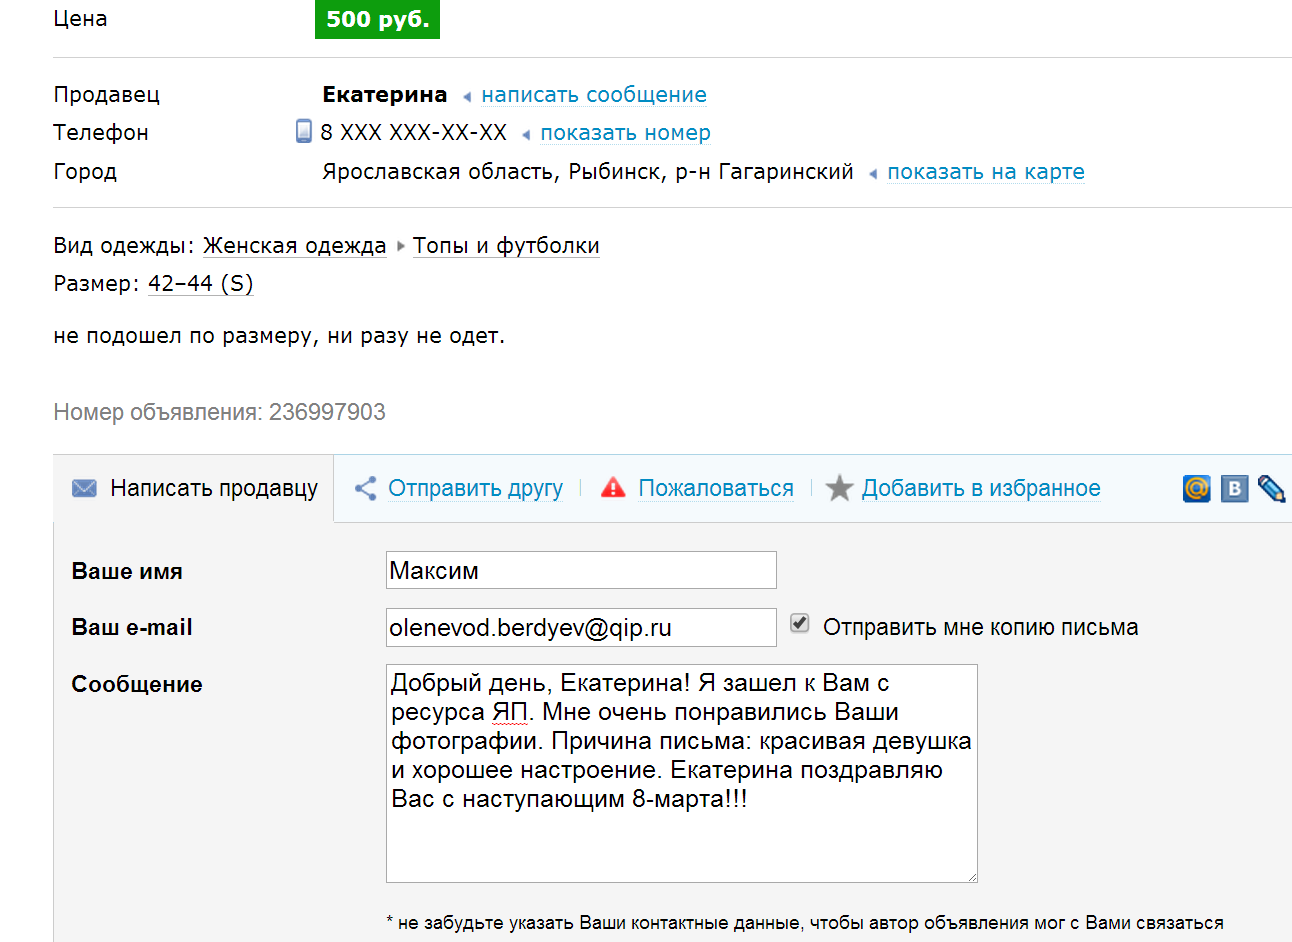
Task: Toggle Отправить мне копию письма checkbox
Action: point(799,623)
